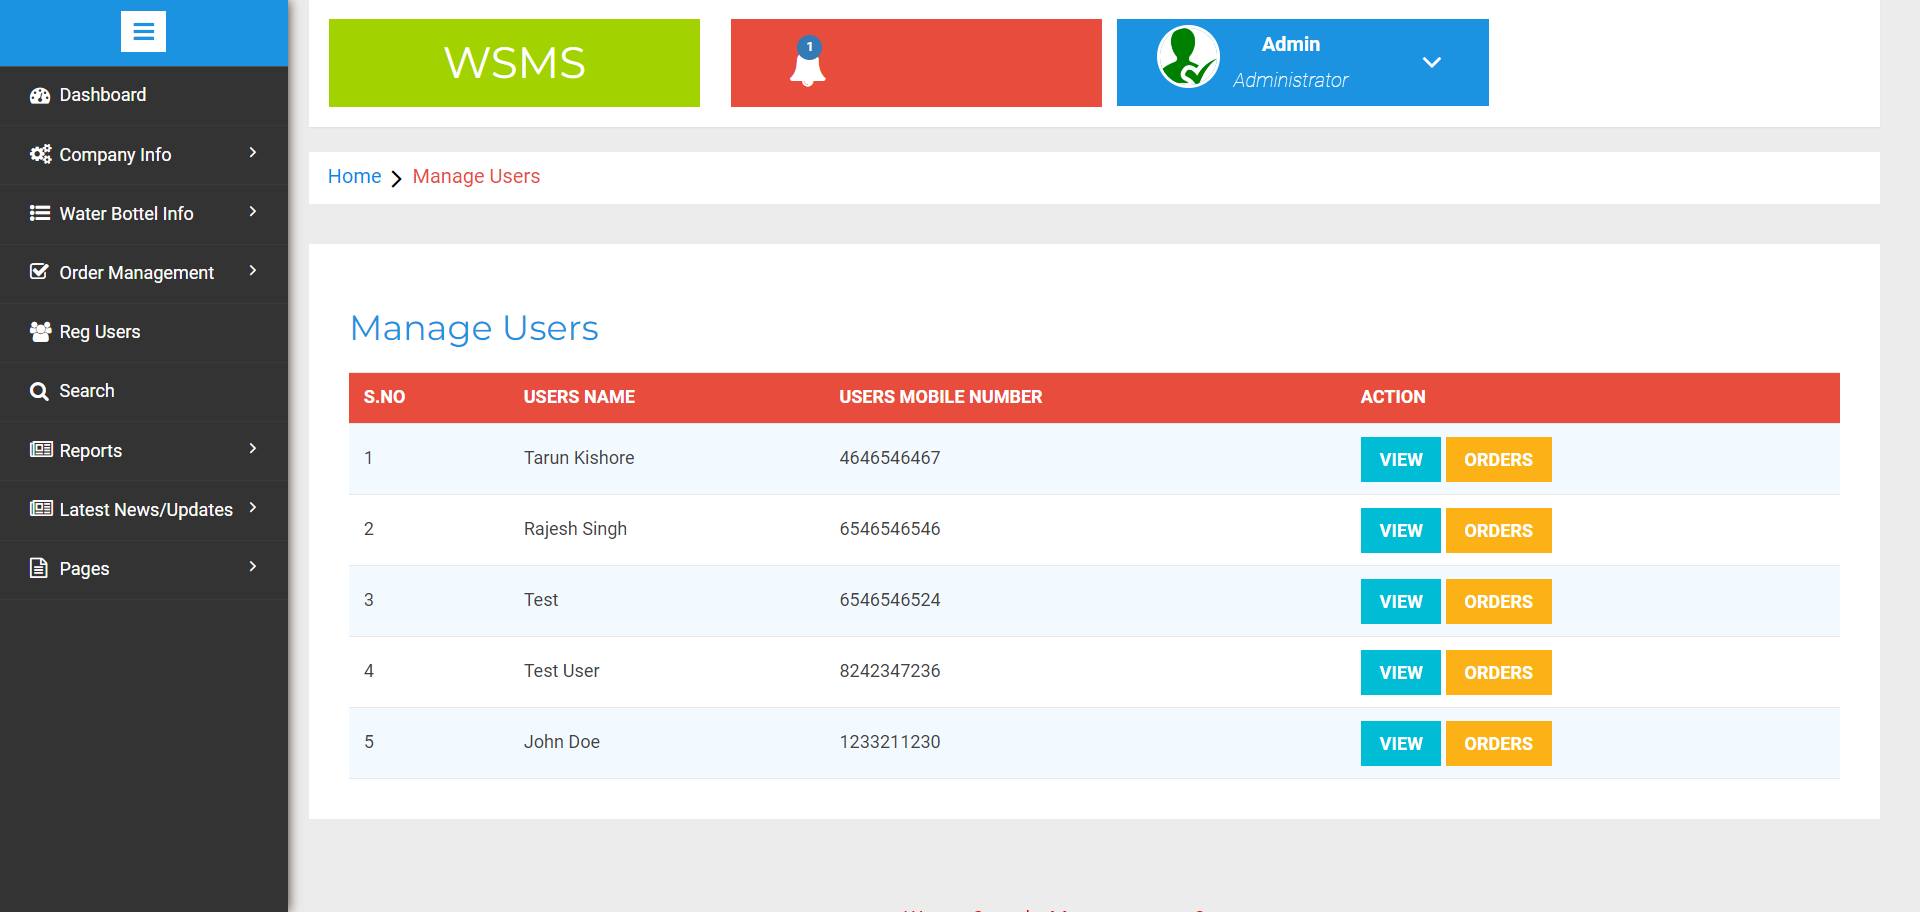This screenshot has width=1920, height=912.
Task: Click the USERS NAME column header
Action: (579, 397)
